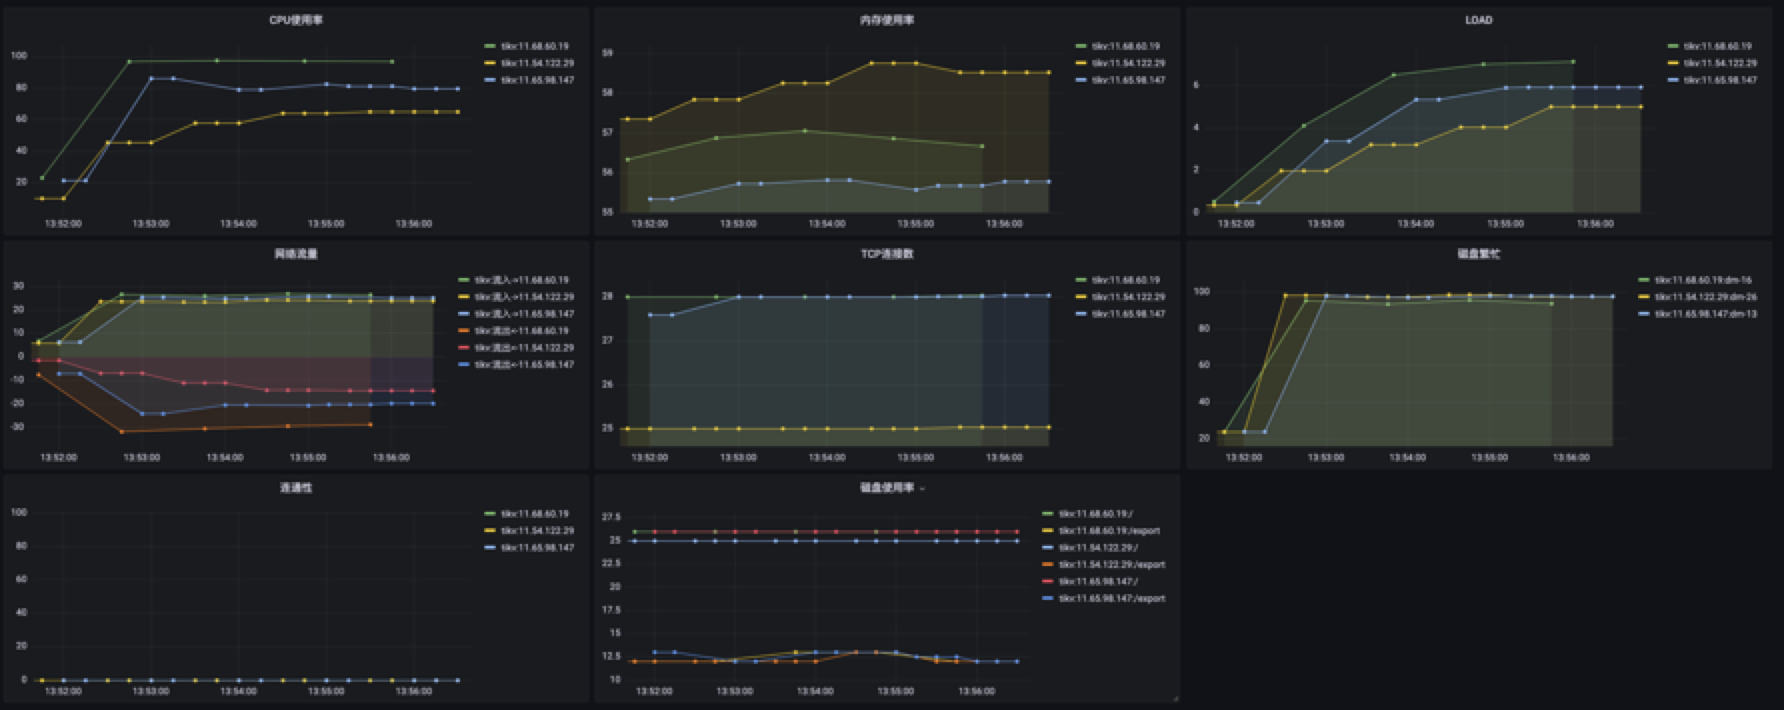Image resolution: width=1784 pixels, height=710 pixels.
Task: Click blue legend icon for 11.65.98.147:dm-13 in 磁盘繁忙
Action: coord(1644,314)
